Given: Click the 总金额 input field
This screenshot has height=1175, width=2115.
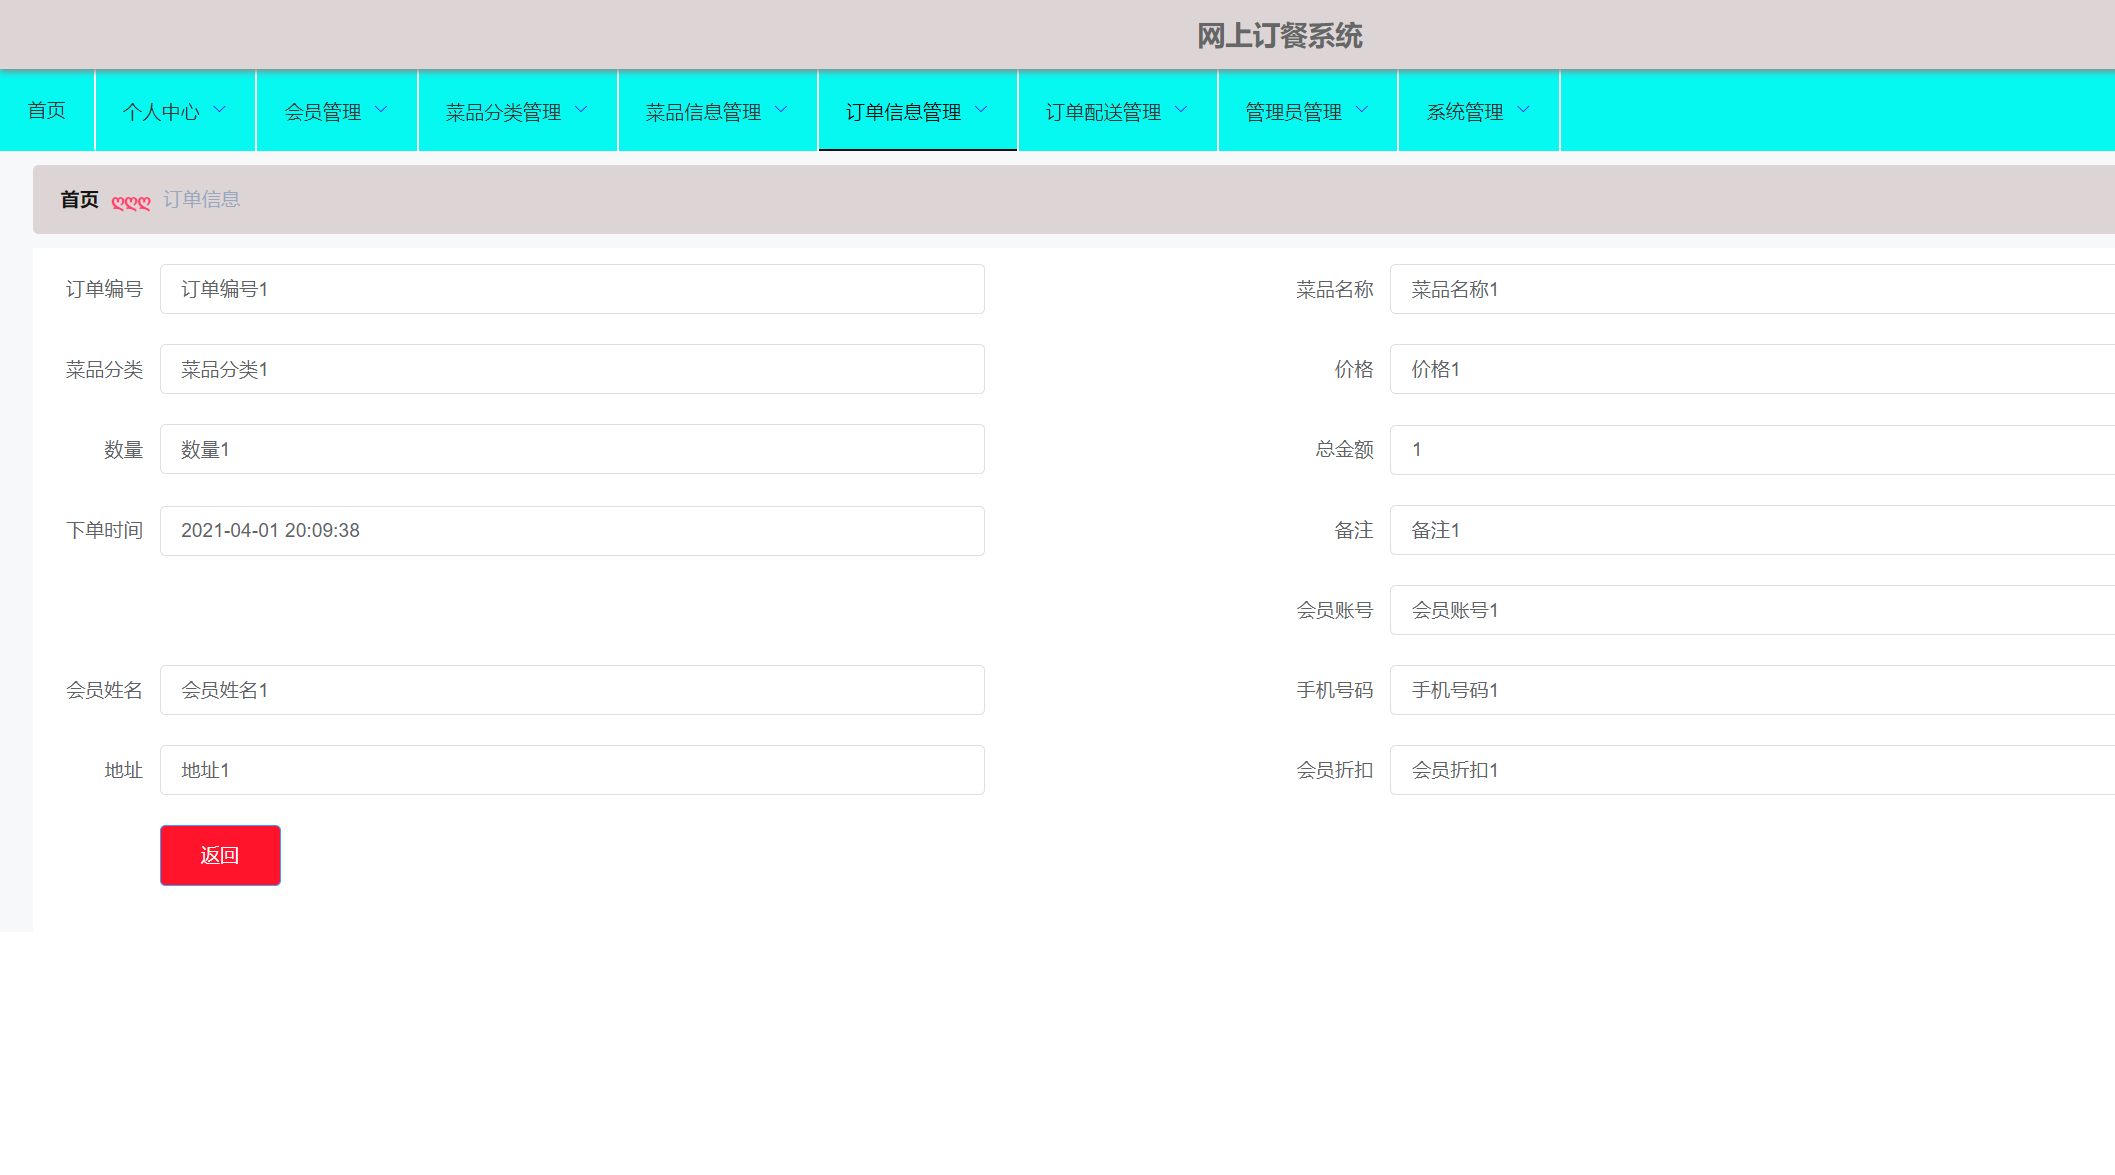Looking at the screenshot, I should coord(1750,450).
